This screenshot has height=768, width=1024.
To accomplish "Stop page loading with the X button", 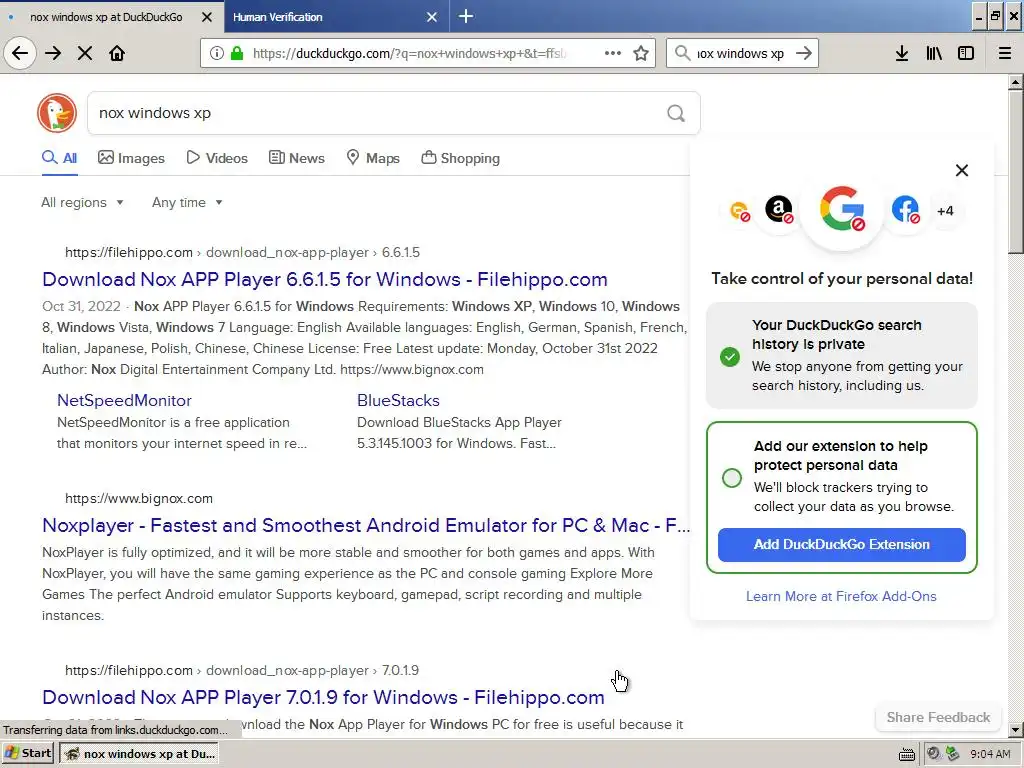I will tap(85, 54).
